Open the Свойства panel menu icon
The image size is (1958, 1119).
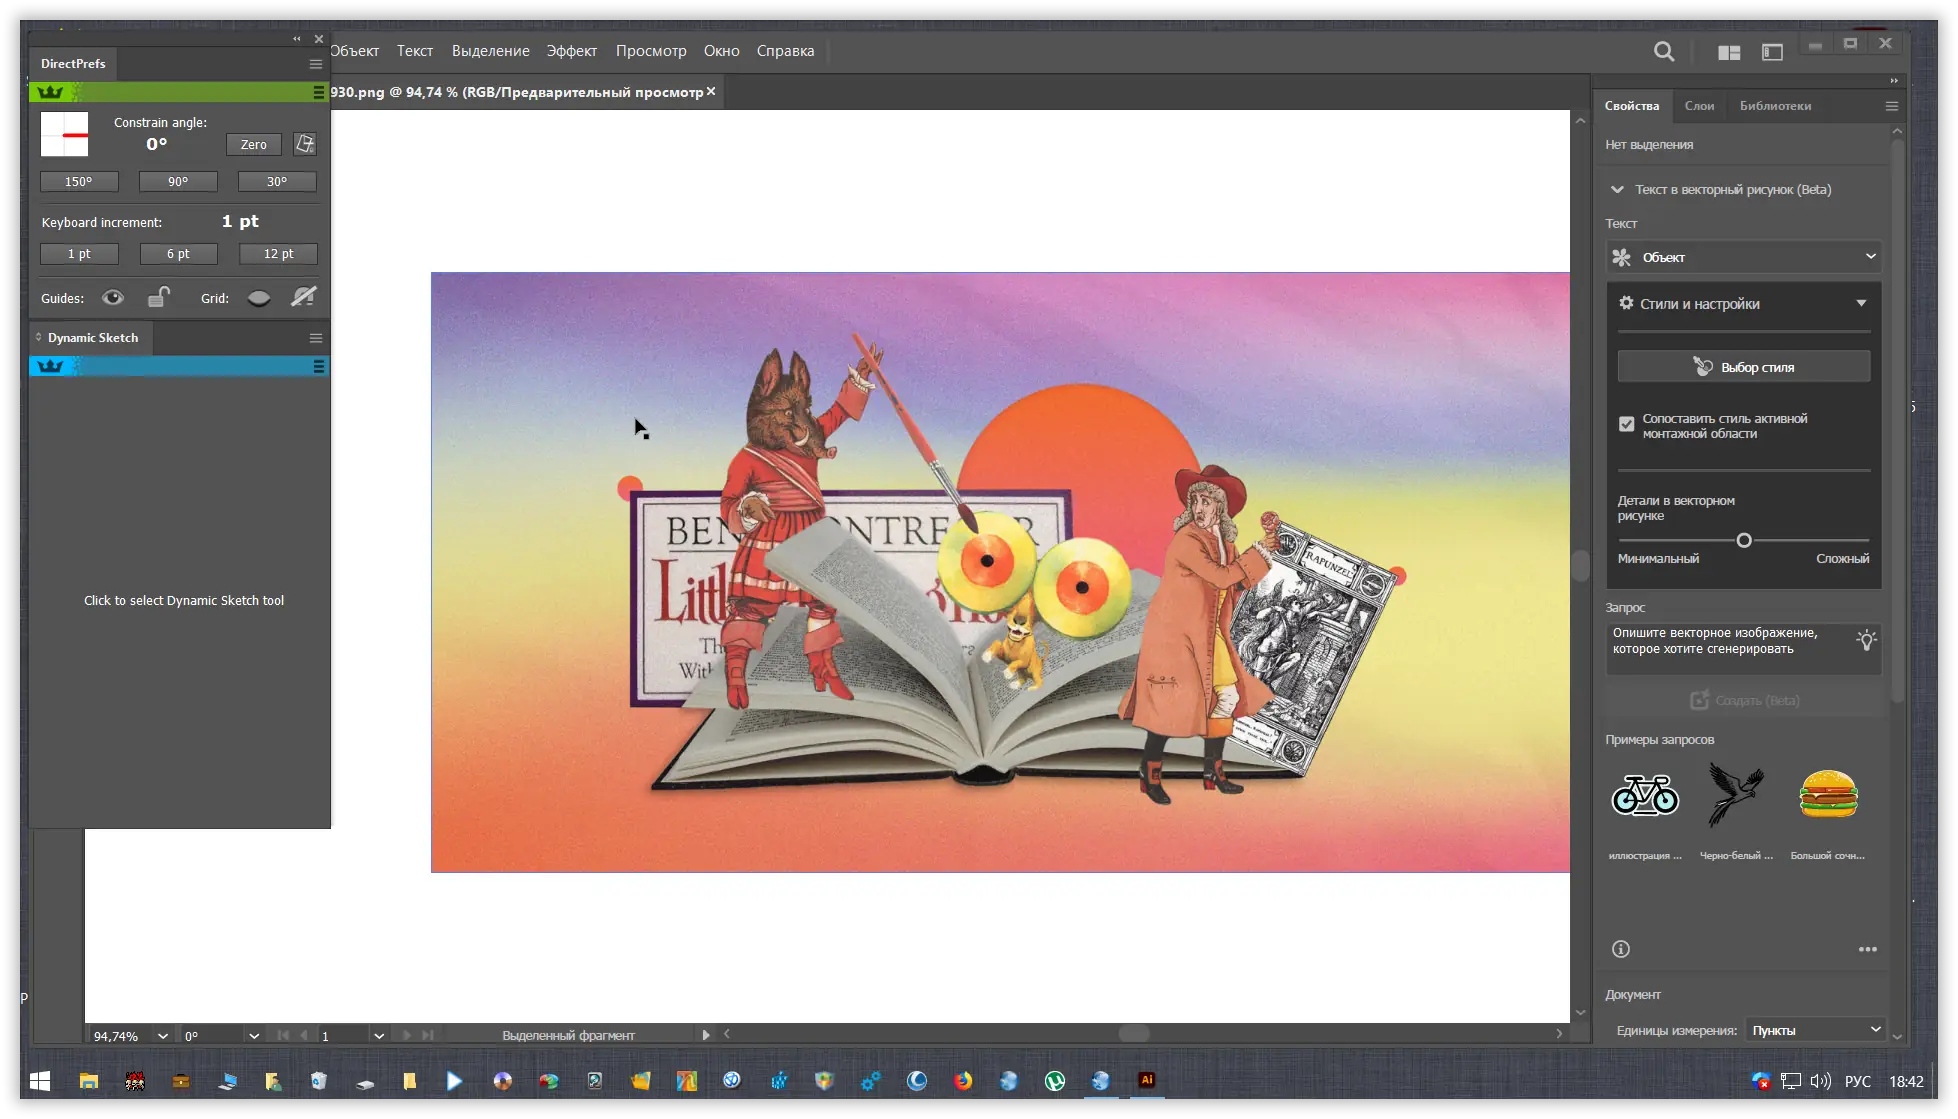[x=1891, y=106]
